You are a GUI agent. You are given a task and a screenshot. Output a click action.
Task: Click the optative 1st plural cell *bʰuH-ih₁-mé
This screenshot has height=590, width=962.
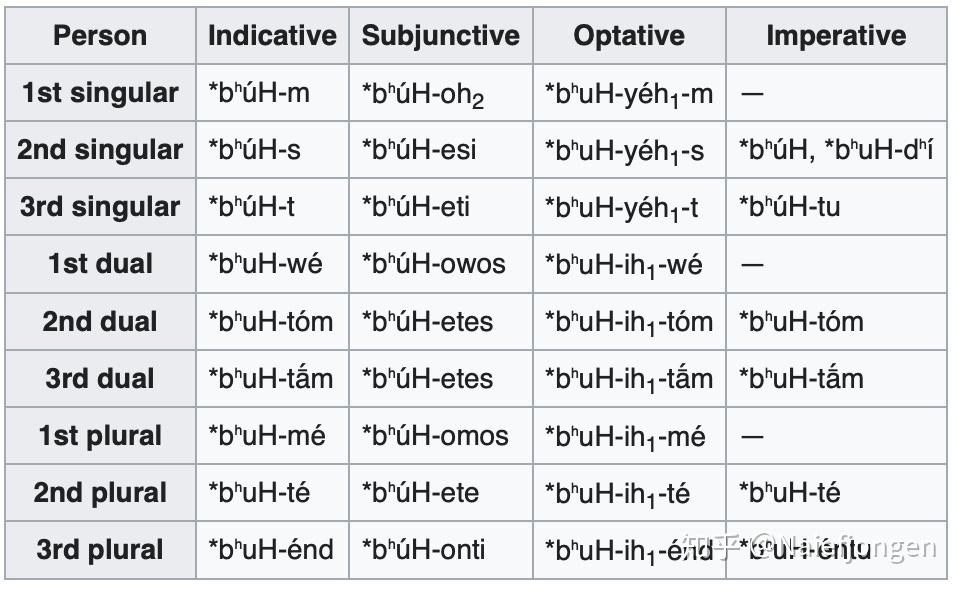click(625, 437)
